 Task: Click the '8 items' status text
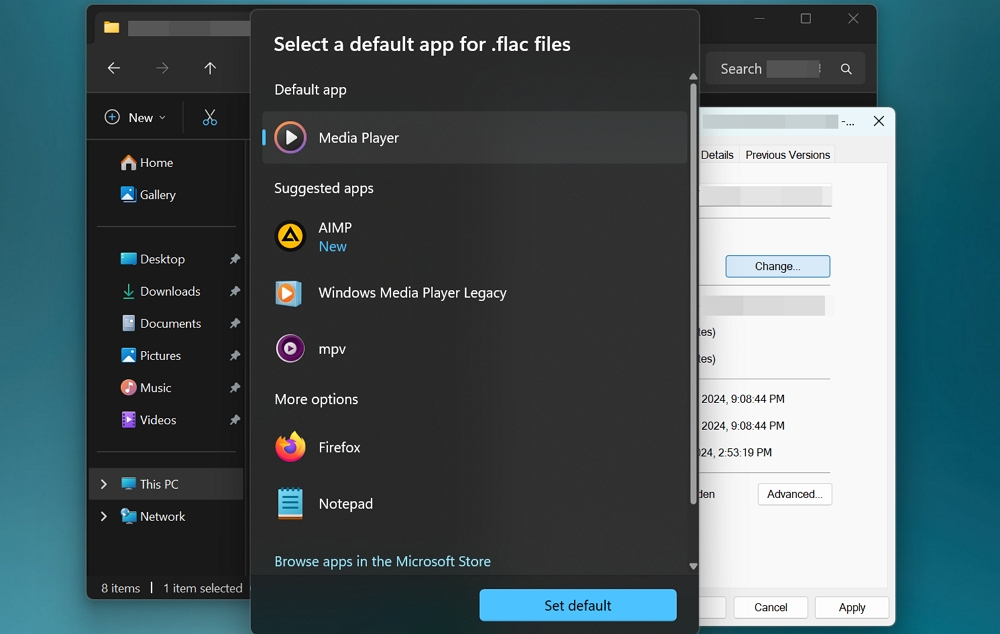click(x=121, y=588)
